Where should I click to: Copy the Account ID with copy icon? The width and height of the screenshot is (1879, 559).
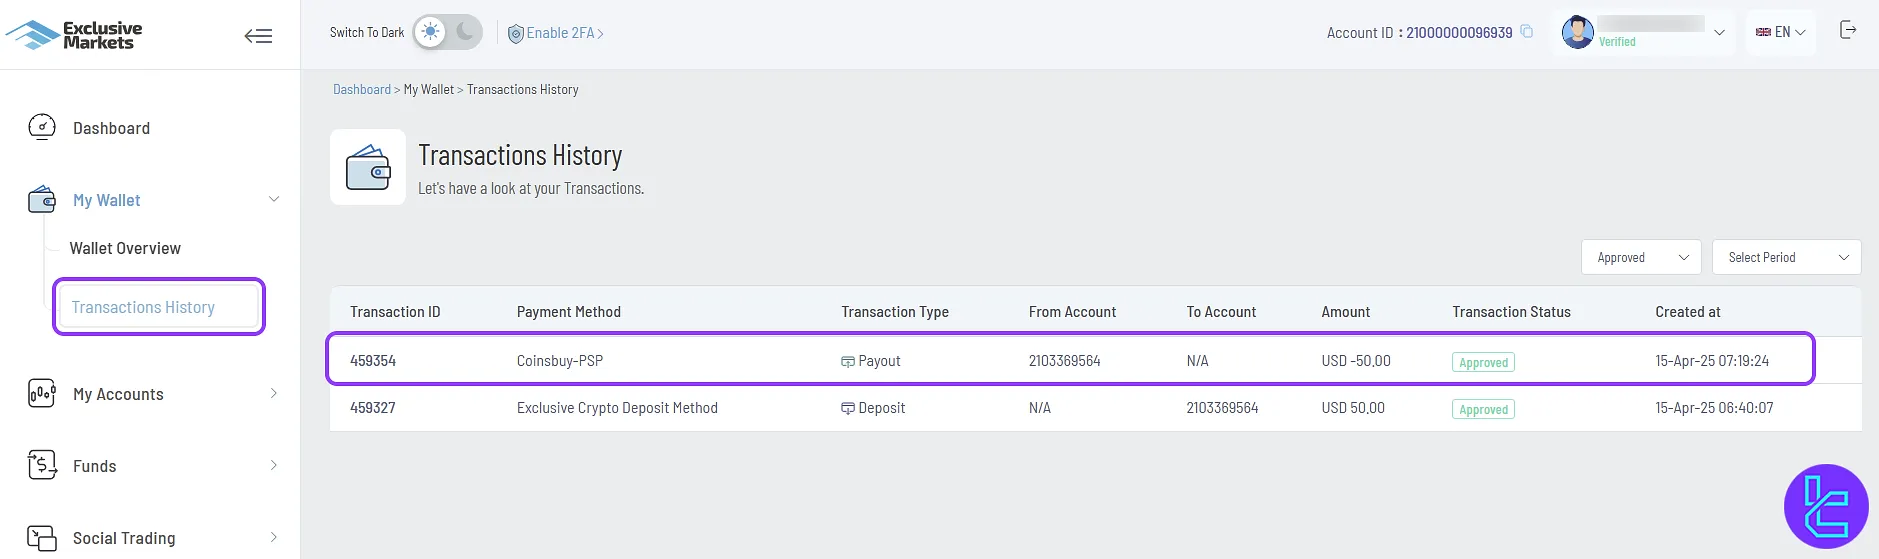[x=1527, y=32]
